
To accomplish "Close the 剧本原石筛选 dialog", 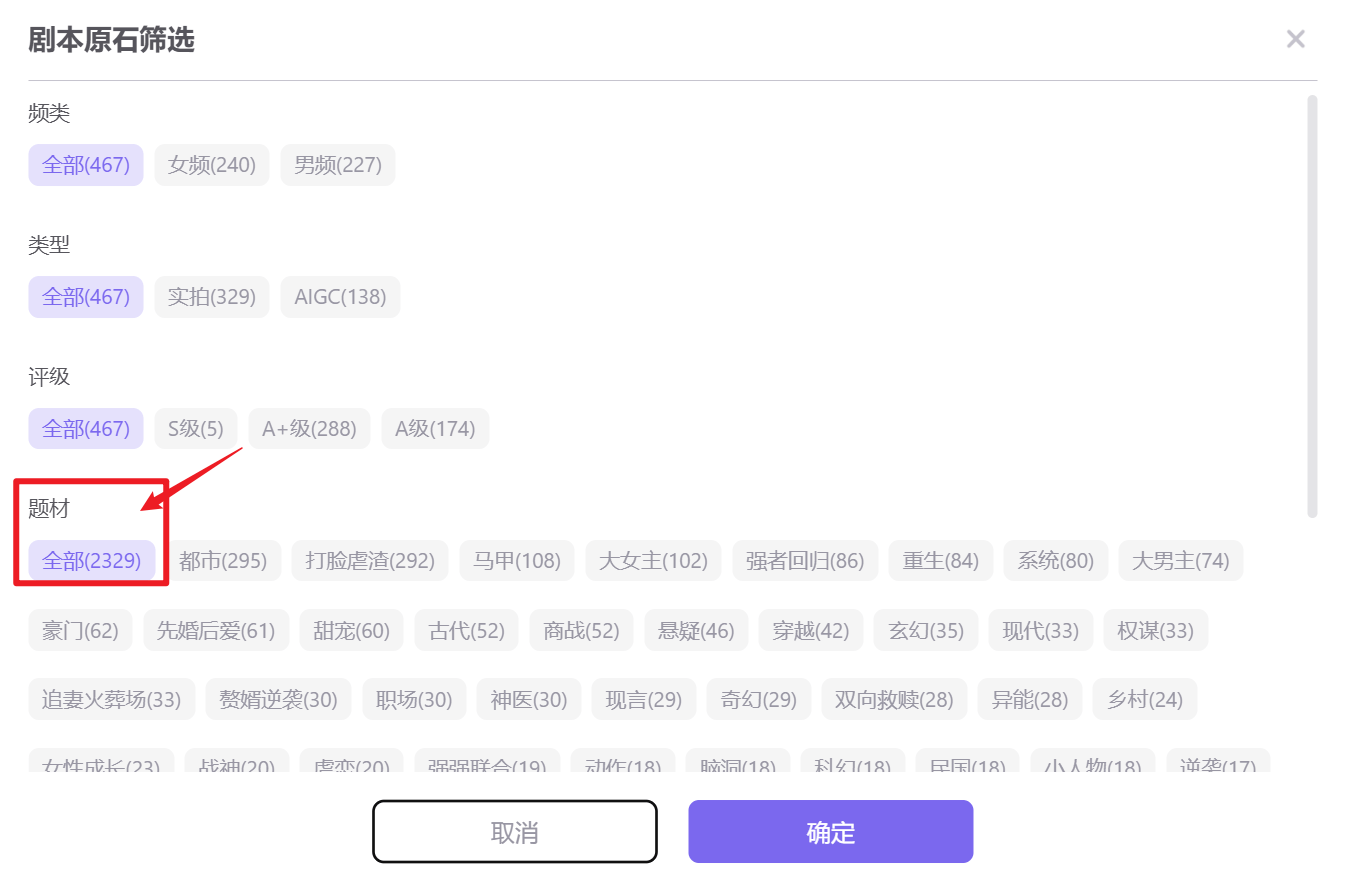I will (x=1295, y=39).
